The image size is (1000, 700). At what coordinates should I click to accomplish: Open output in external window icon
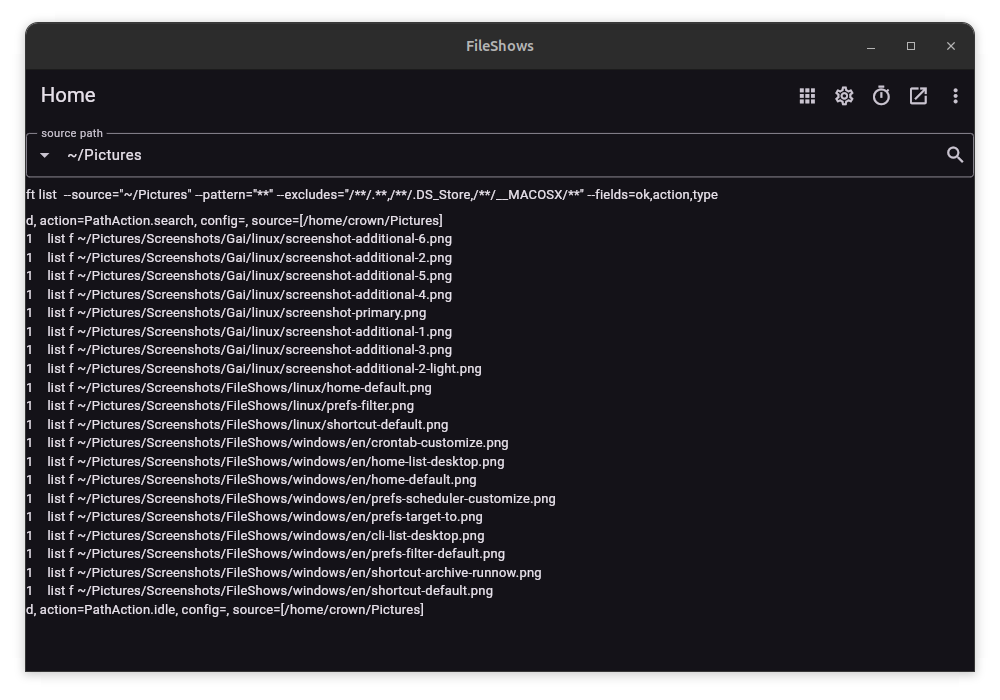pos(918,95)
